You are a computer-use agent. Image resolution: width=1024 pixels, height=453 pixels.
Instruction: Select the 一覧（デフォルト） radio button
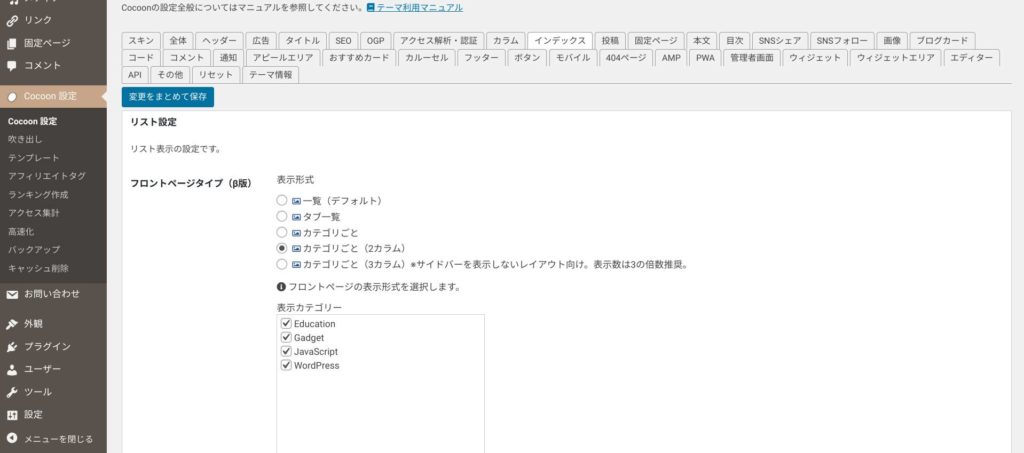[281, 200]
